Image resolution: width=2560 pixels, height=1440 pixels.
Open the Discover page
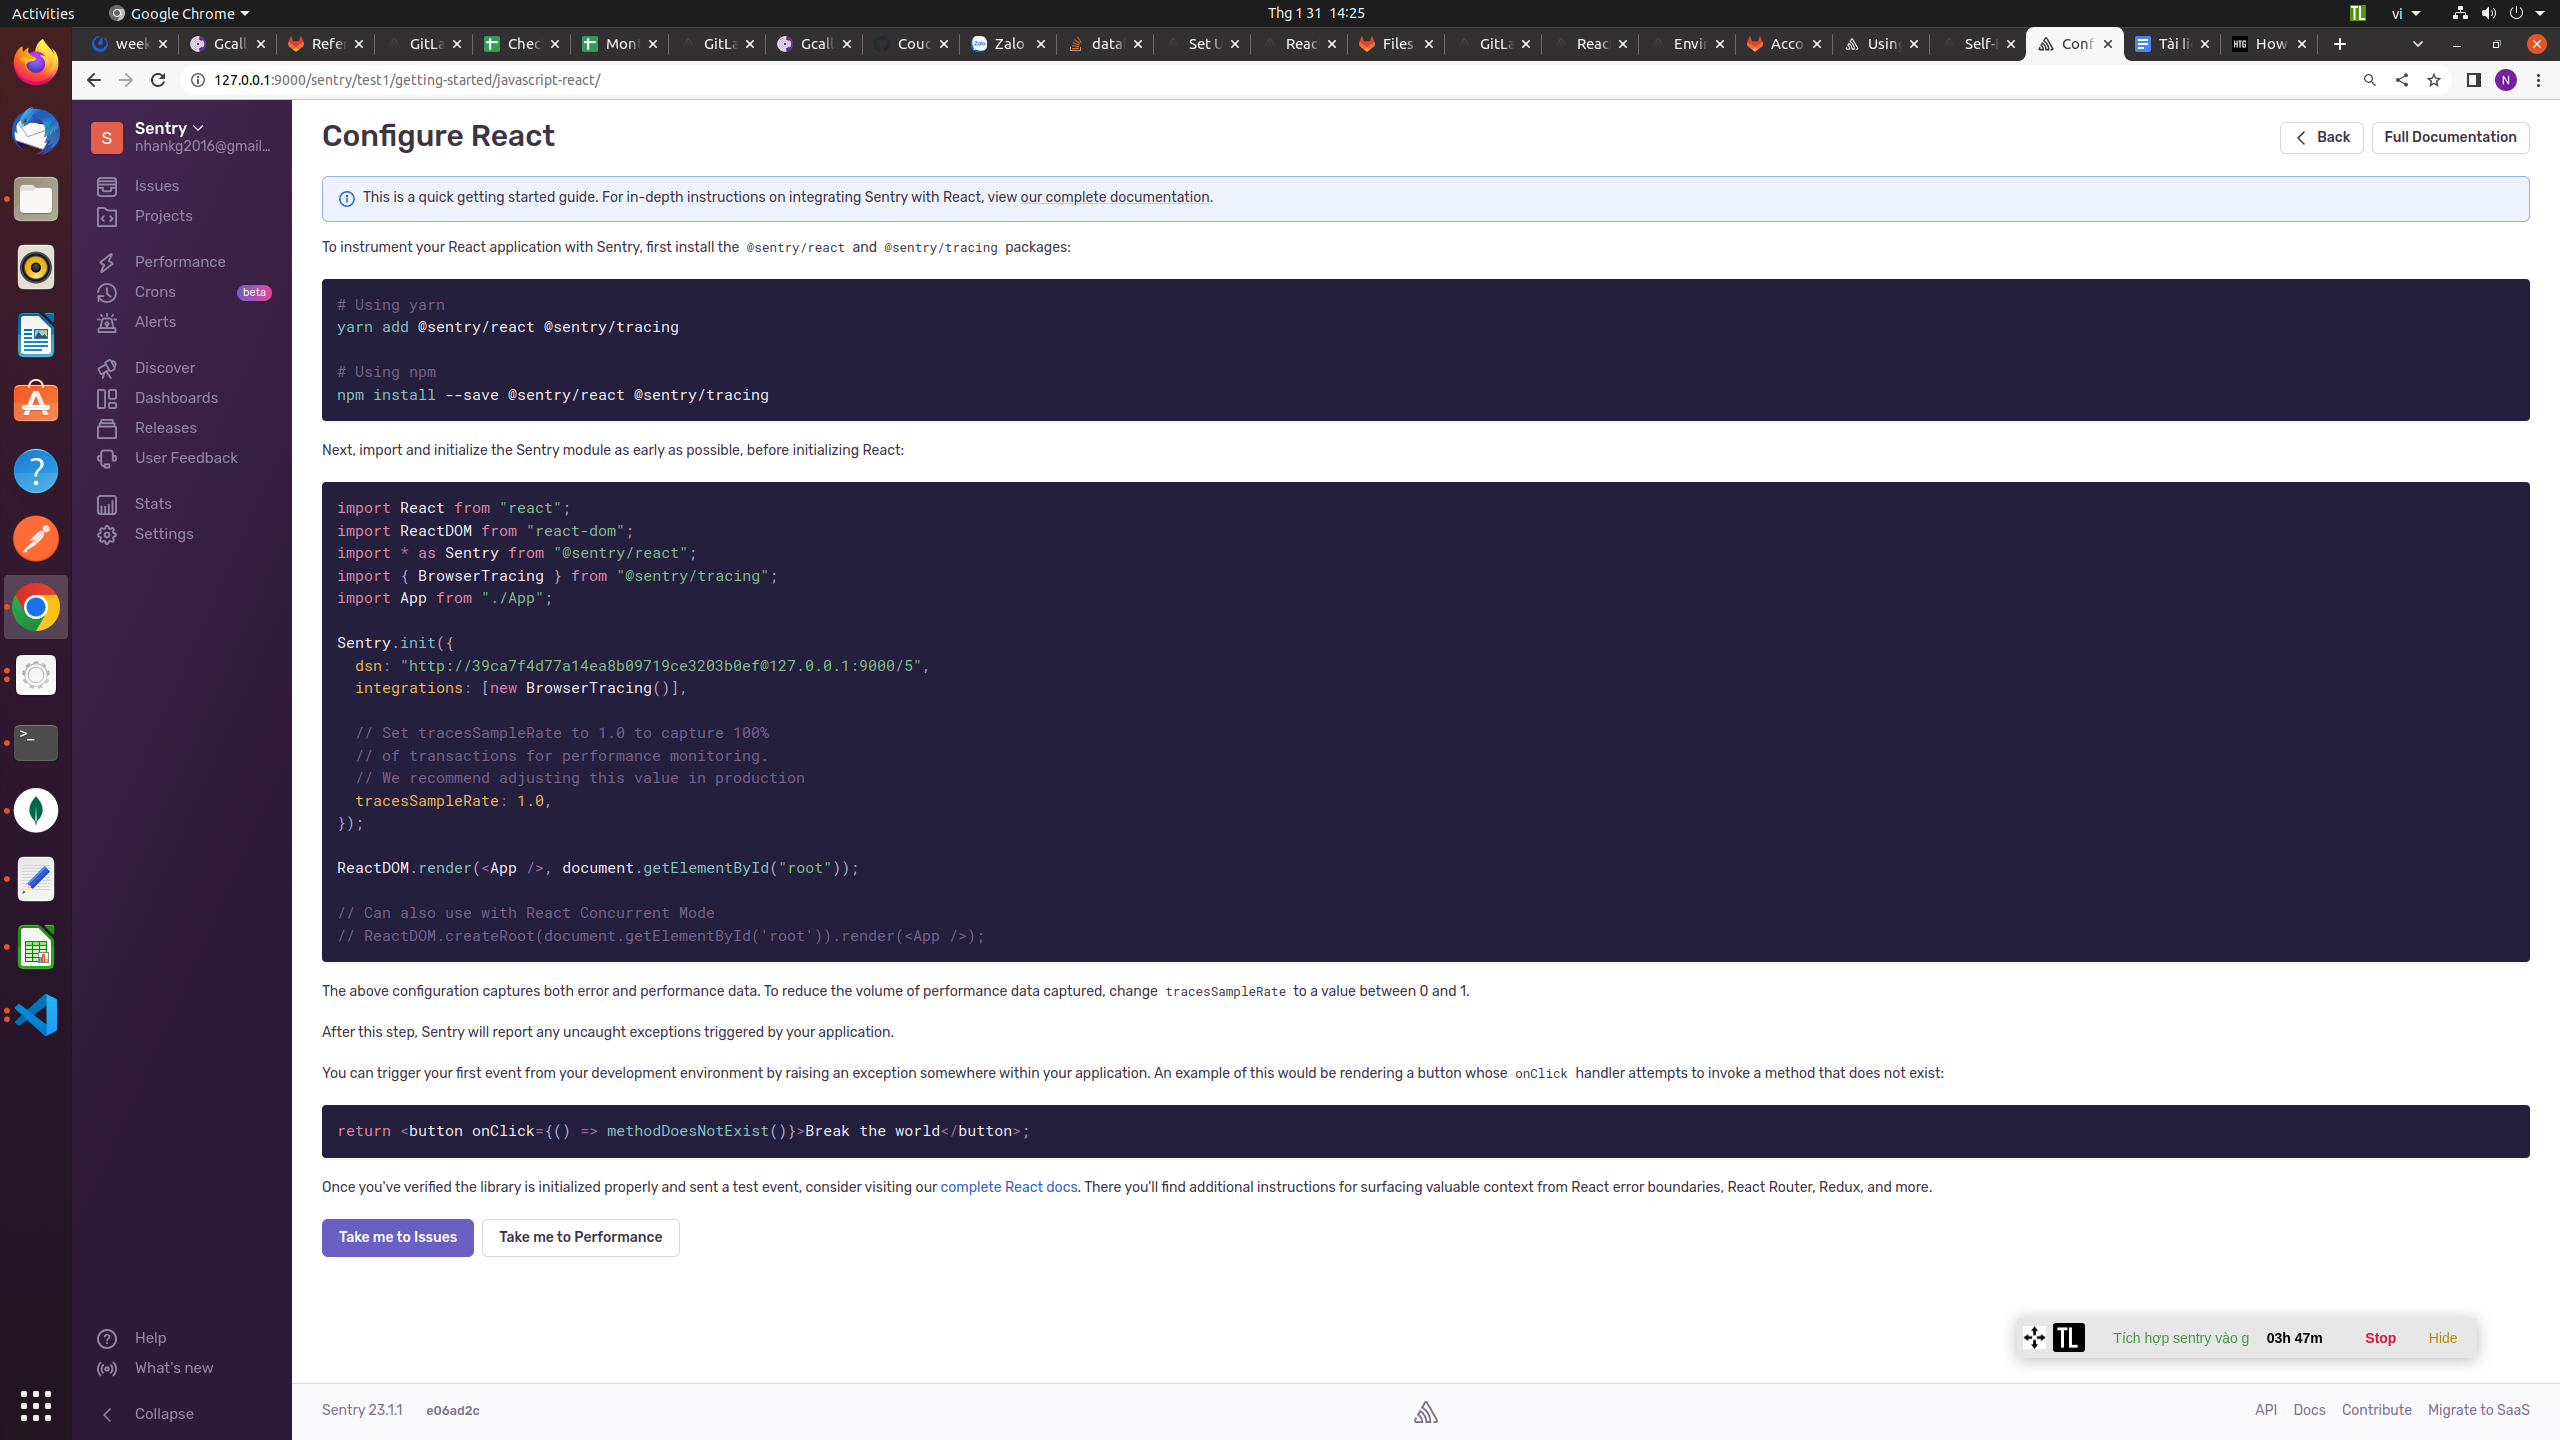point(164,368)
